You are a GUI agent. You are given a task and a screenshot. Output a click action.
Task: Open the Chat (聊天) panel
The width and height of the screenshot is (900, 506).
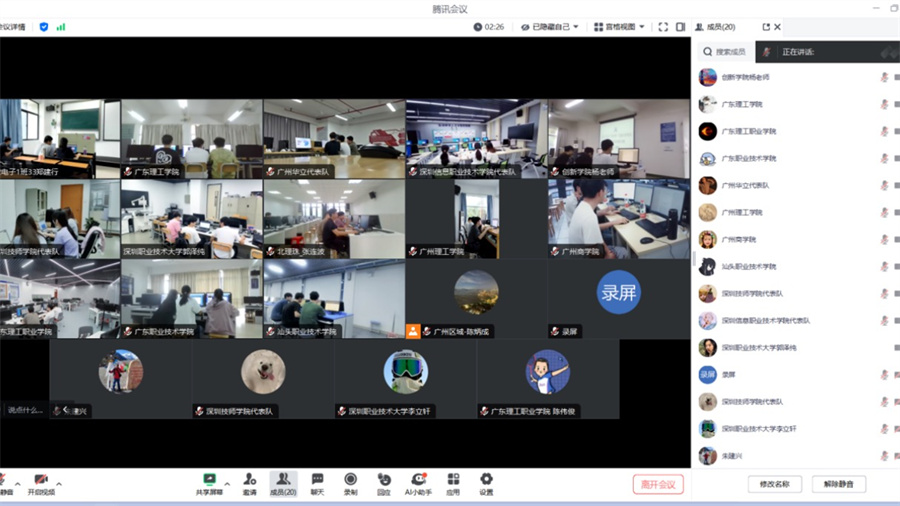(x=317, y=481)
